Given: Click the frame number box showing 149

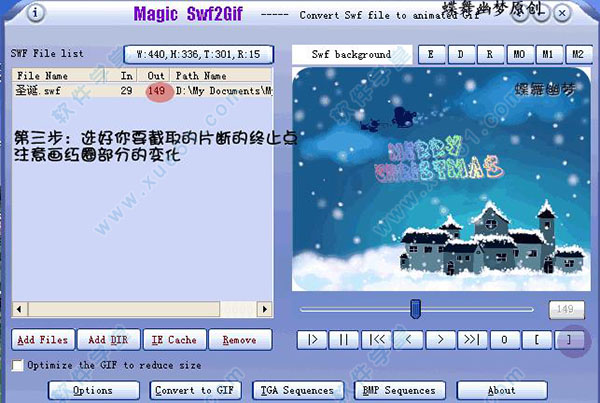Looking at the screenshot, I should coord(567,309).
